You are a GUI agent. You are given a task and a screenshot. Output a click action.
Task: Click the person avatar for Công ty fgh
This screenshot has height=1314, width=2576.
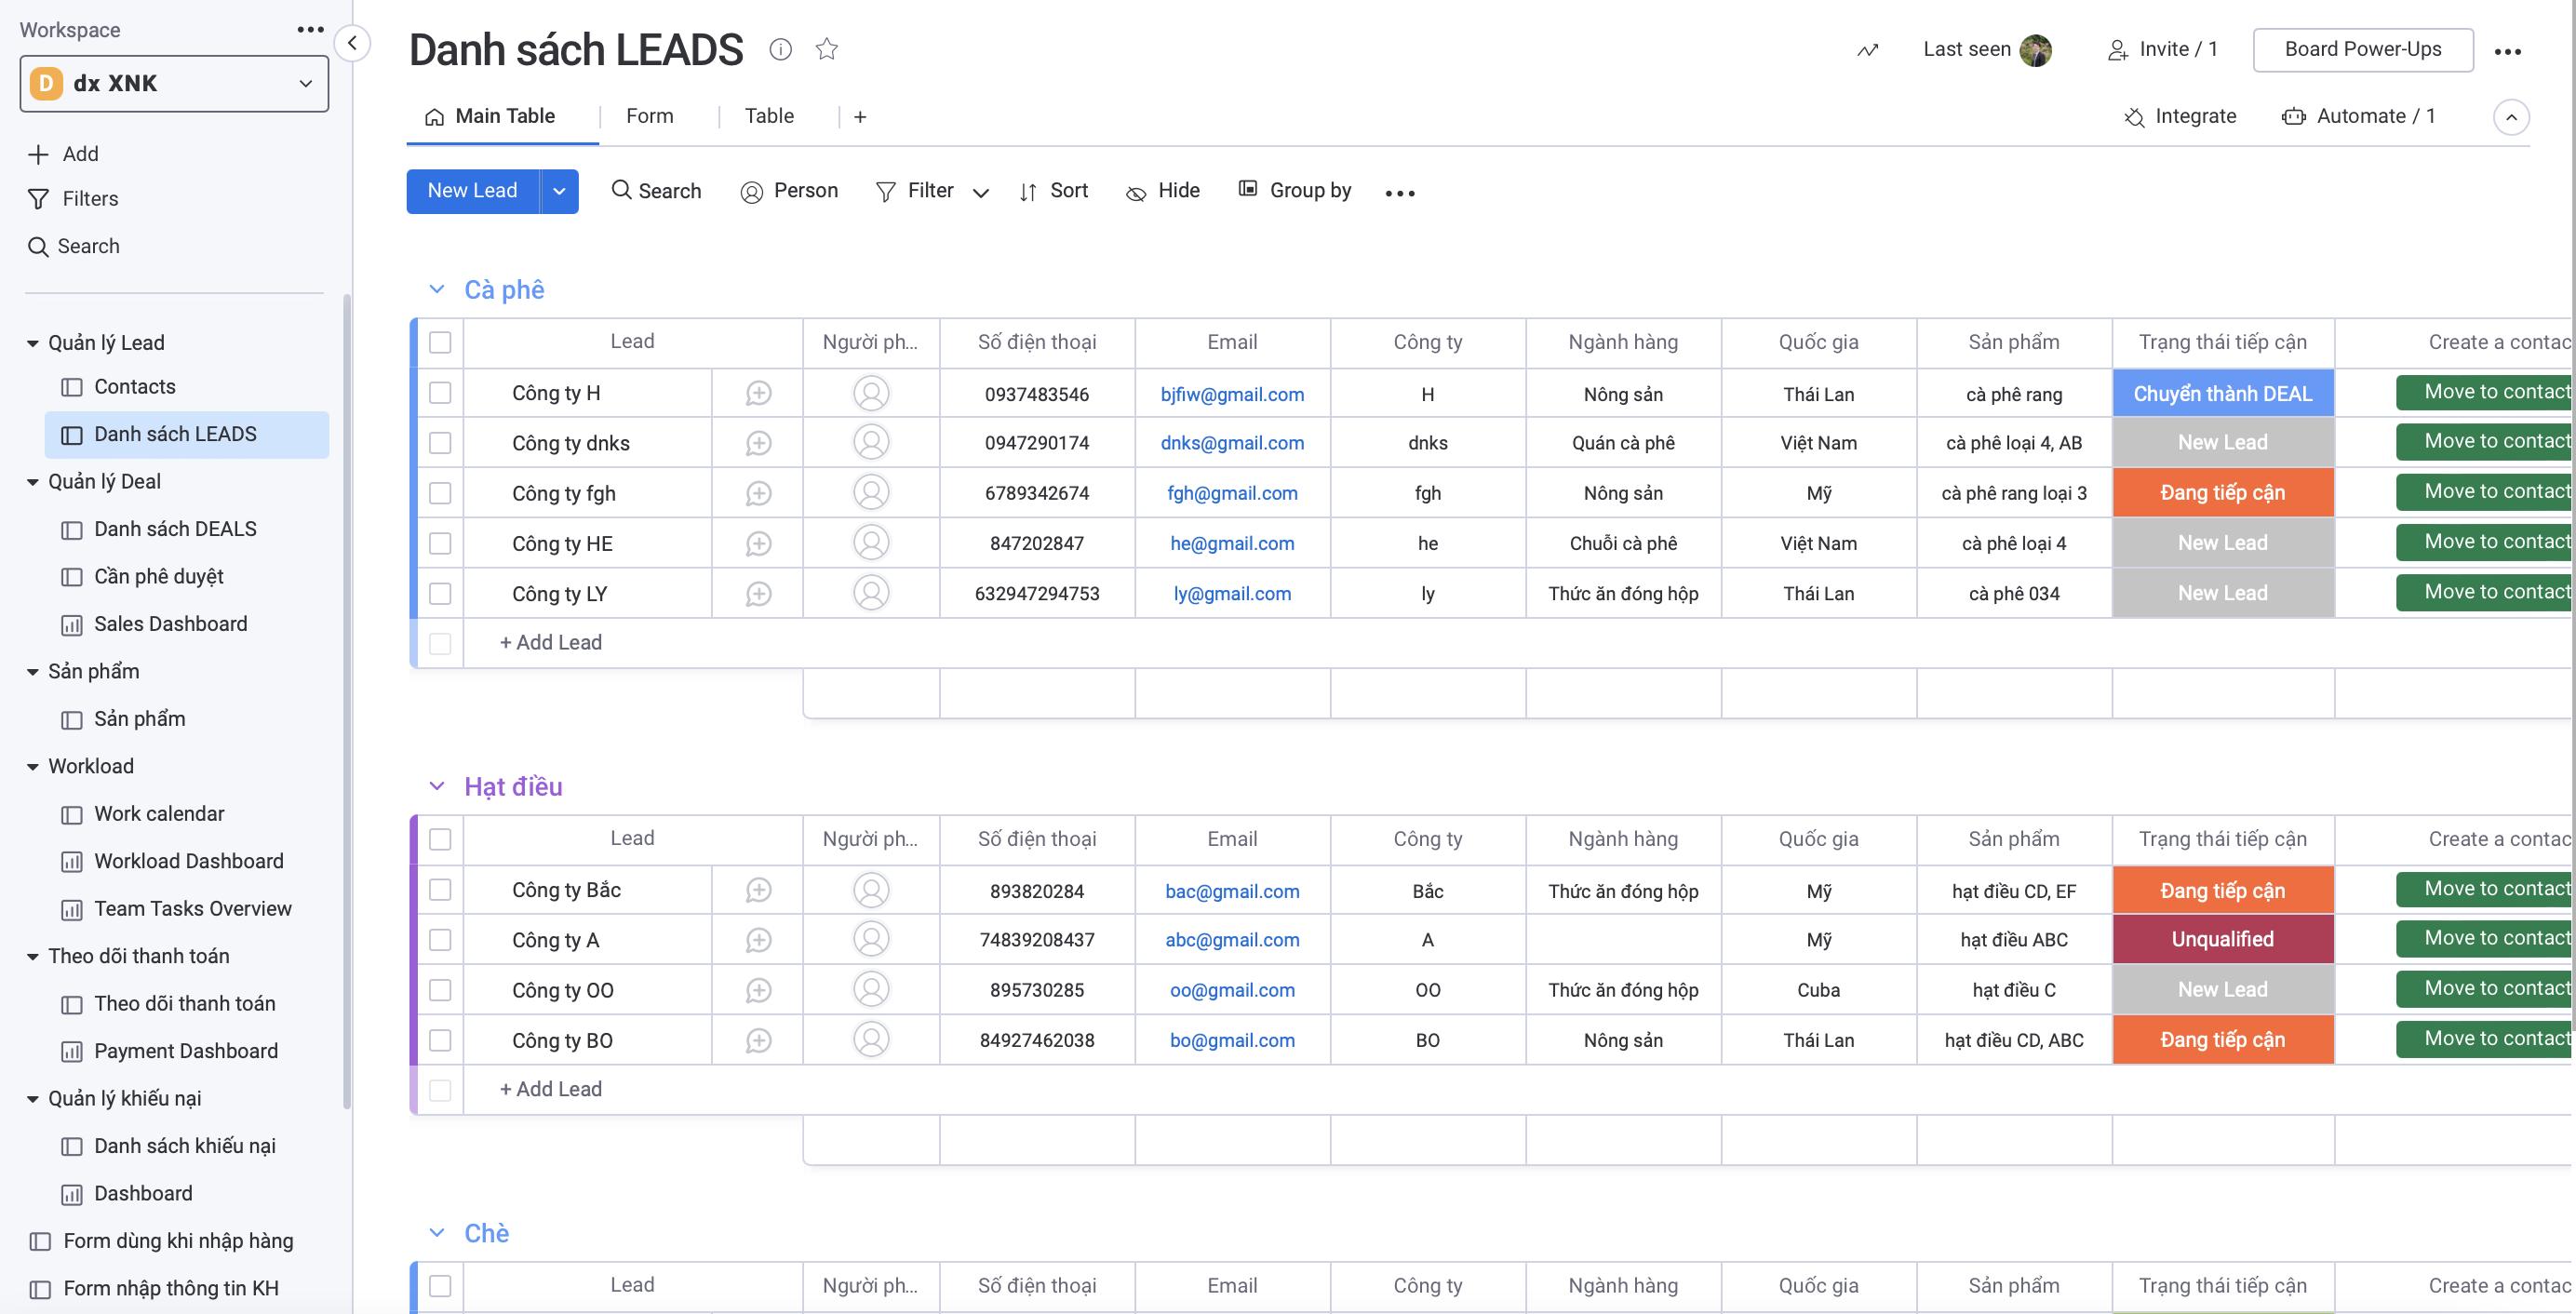click(x=871, y=493)
